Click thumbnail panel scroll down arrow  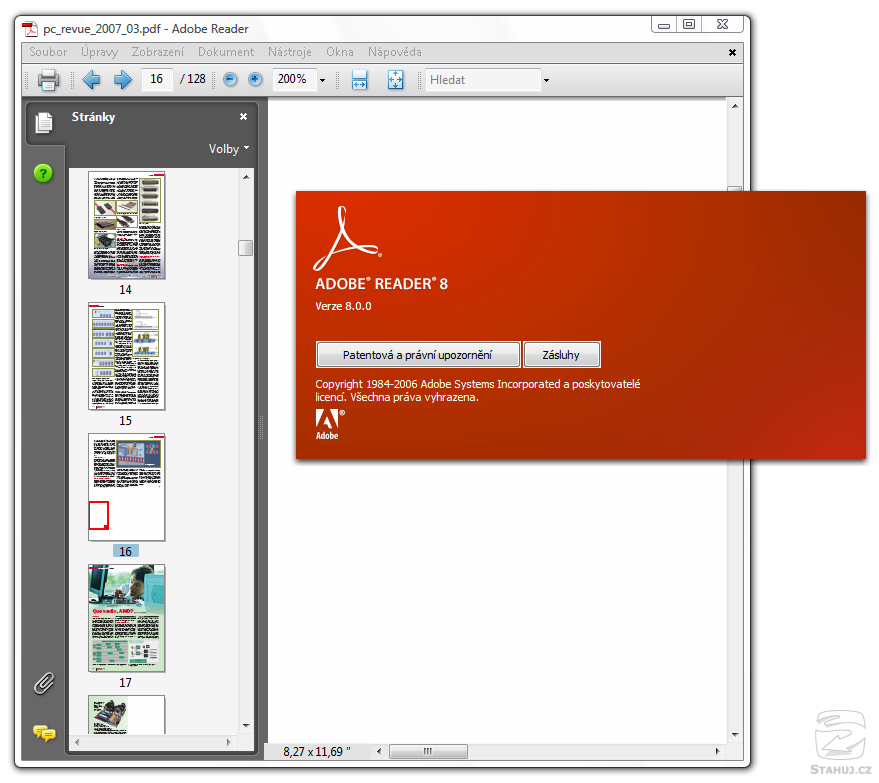(x=246, y=726)
